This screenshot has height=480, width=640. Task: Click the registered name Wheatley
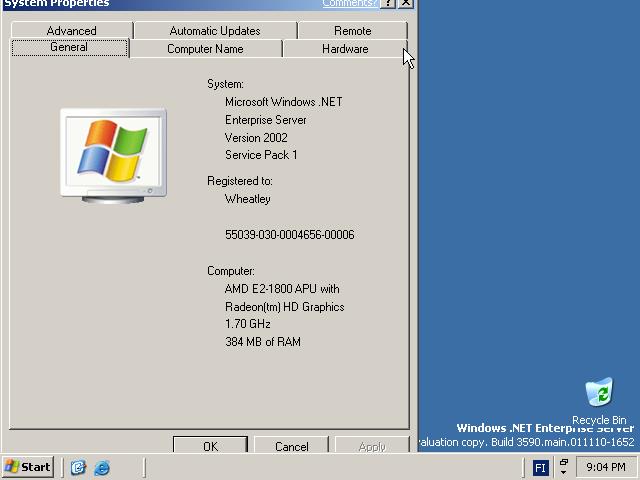pyautogui.click(x=247, y=199)
